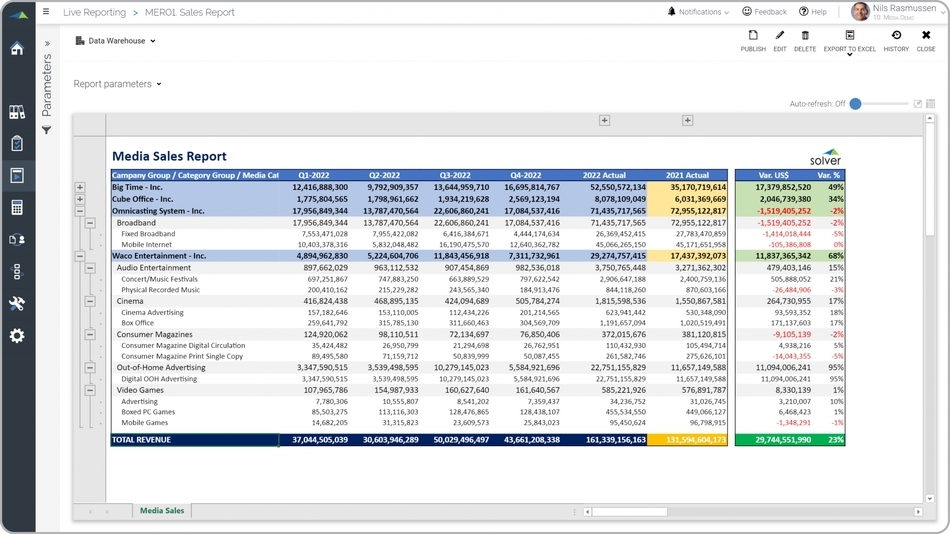
Task: Click Live Reporting in the breadcrumb
Action: pyautogui.click(x=94, y=13)
